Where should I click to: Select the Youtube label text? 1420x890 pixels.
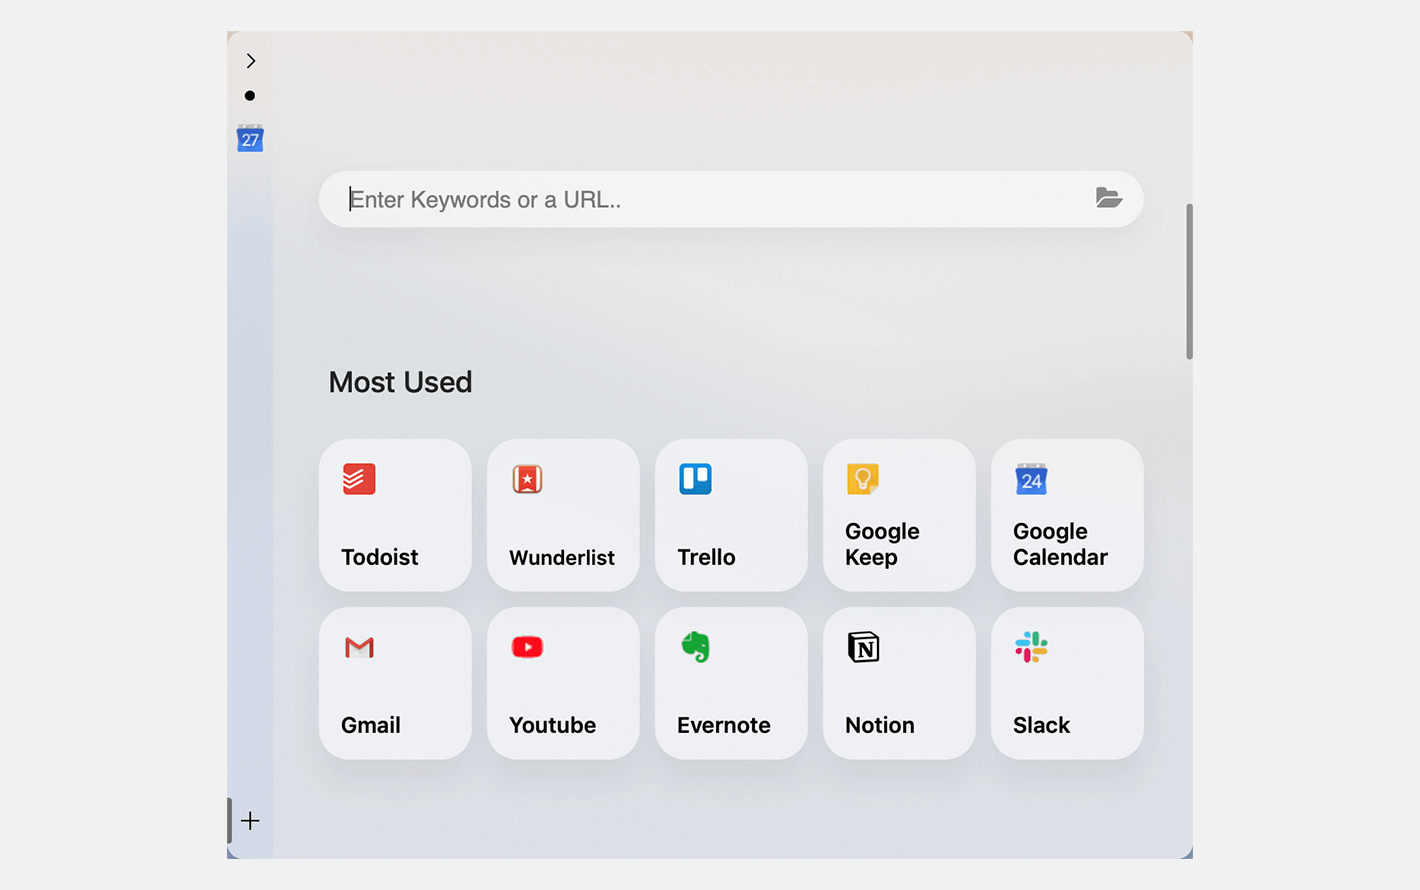(552, 725)
